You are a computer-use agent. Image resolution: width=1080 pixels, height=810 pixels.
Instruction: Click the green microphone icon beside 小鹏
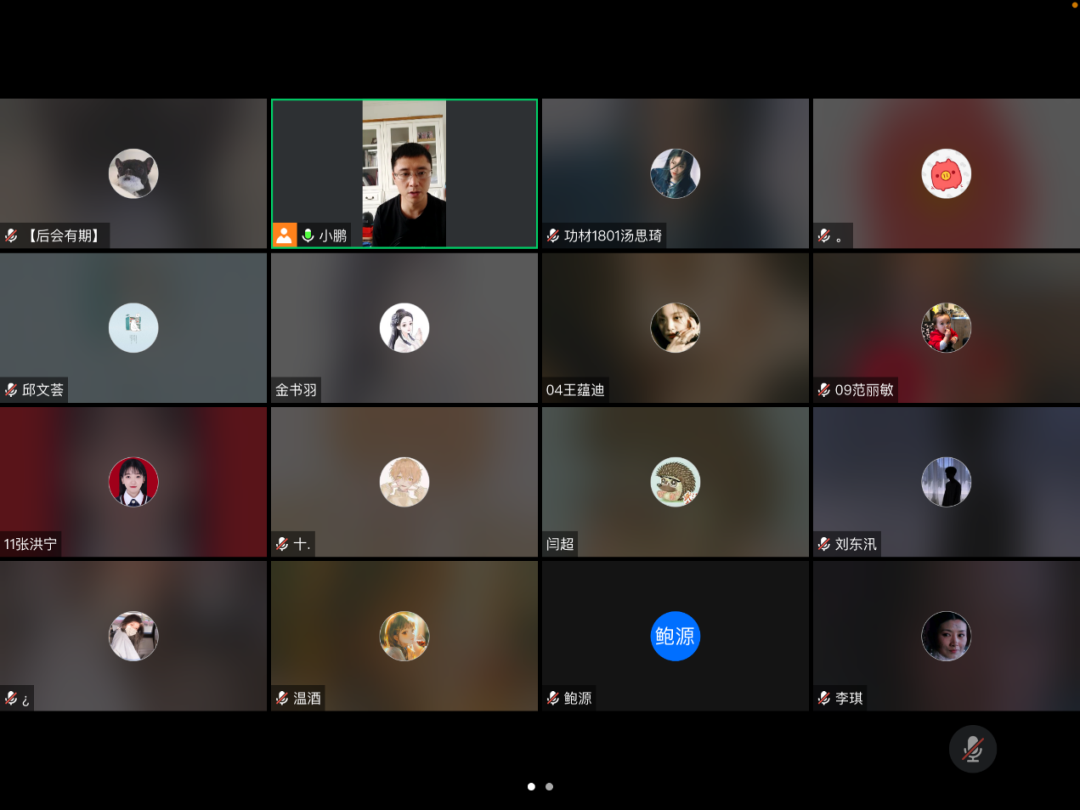pos(308,236)
